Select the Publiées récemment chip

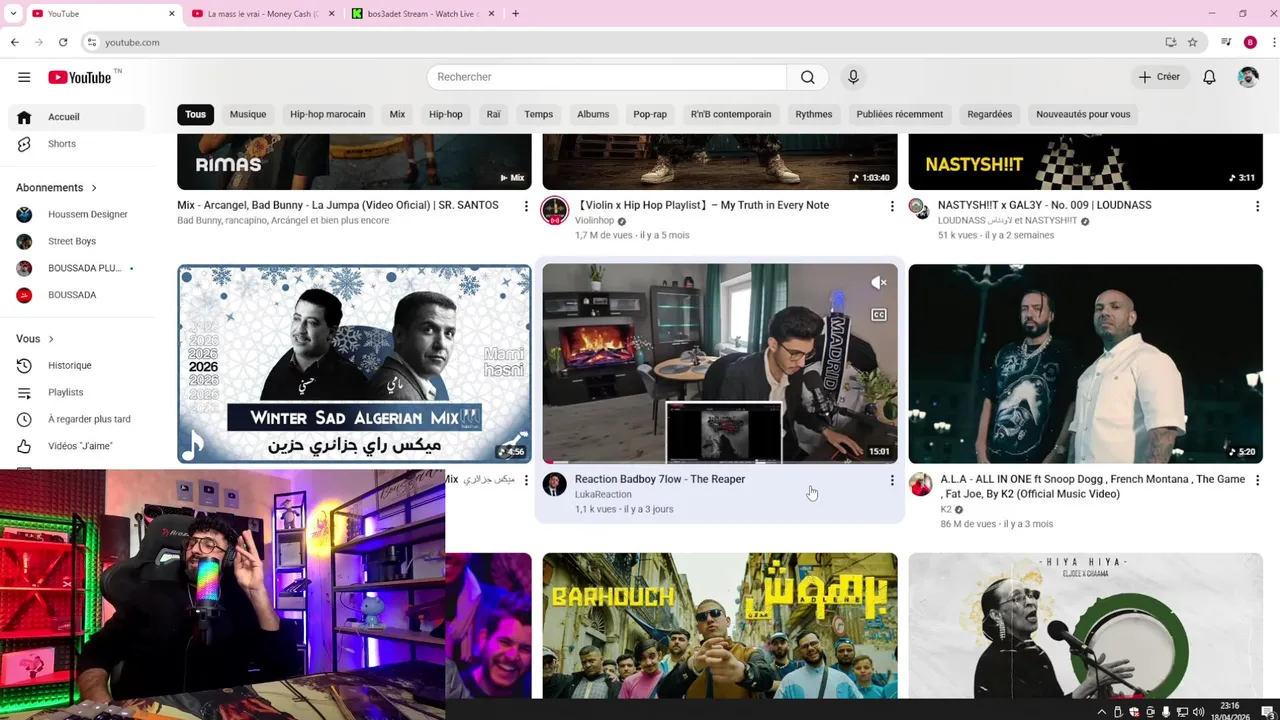click(x=900, y=114)
